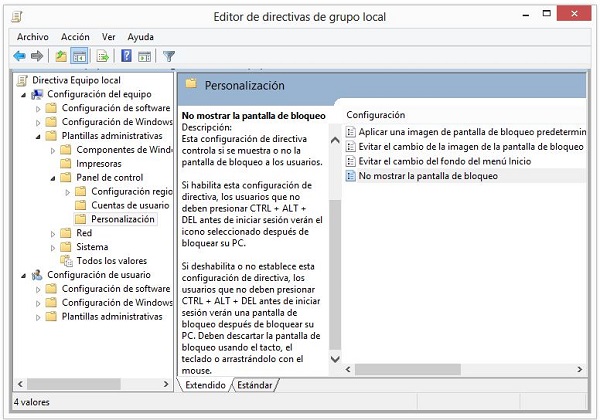Toggle the show/hide console tree icon
600x420 pixels.
coord(79,56)
